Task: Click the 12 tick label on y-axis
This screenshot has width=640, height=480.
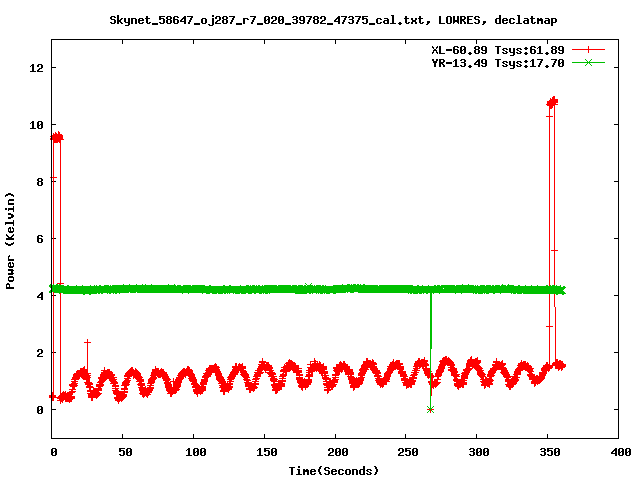Action: coord(38,68)
